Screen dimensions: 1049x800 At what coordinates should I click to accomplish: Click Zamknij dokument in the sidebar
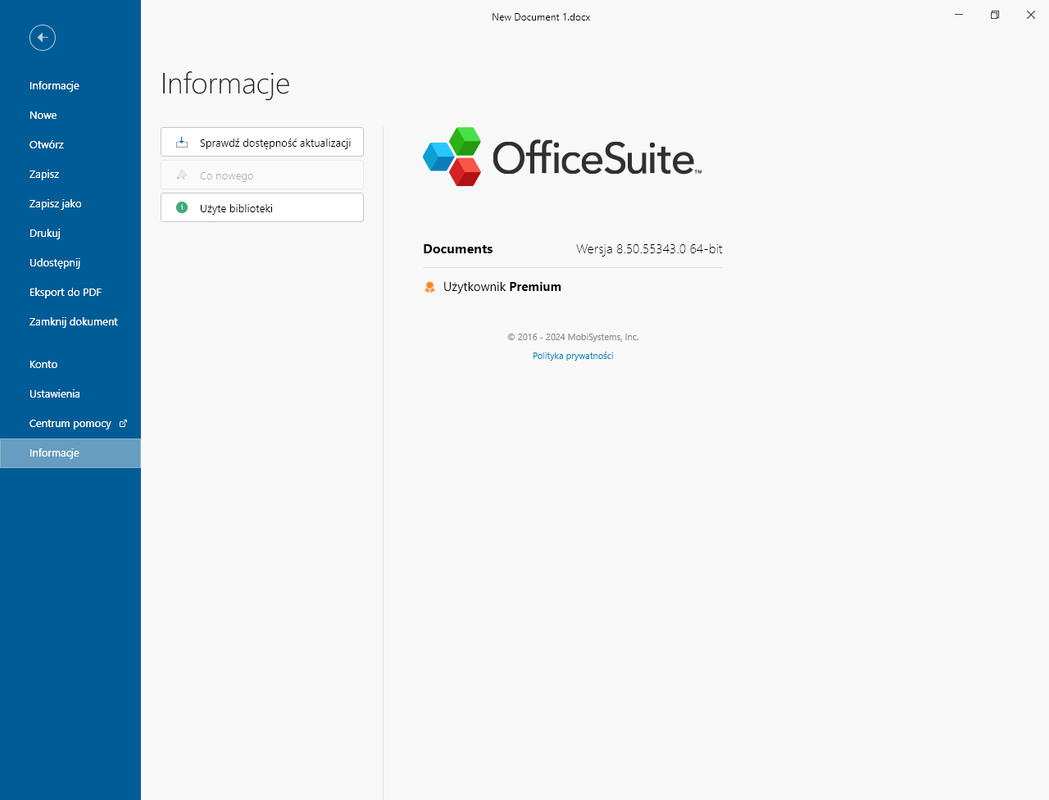pos(70,321)
